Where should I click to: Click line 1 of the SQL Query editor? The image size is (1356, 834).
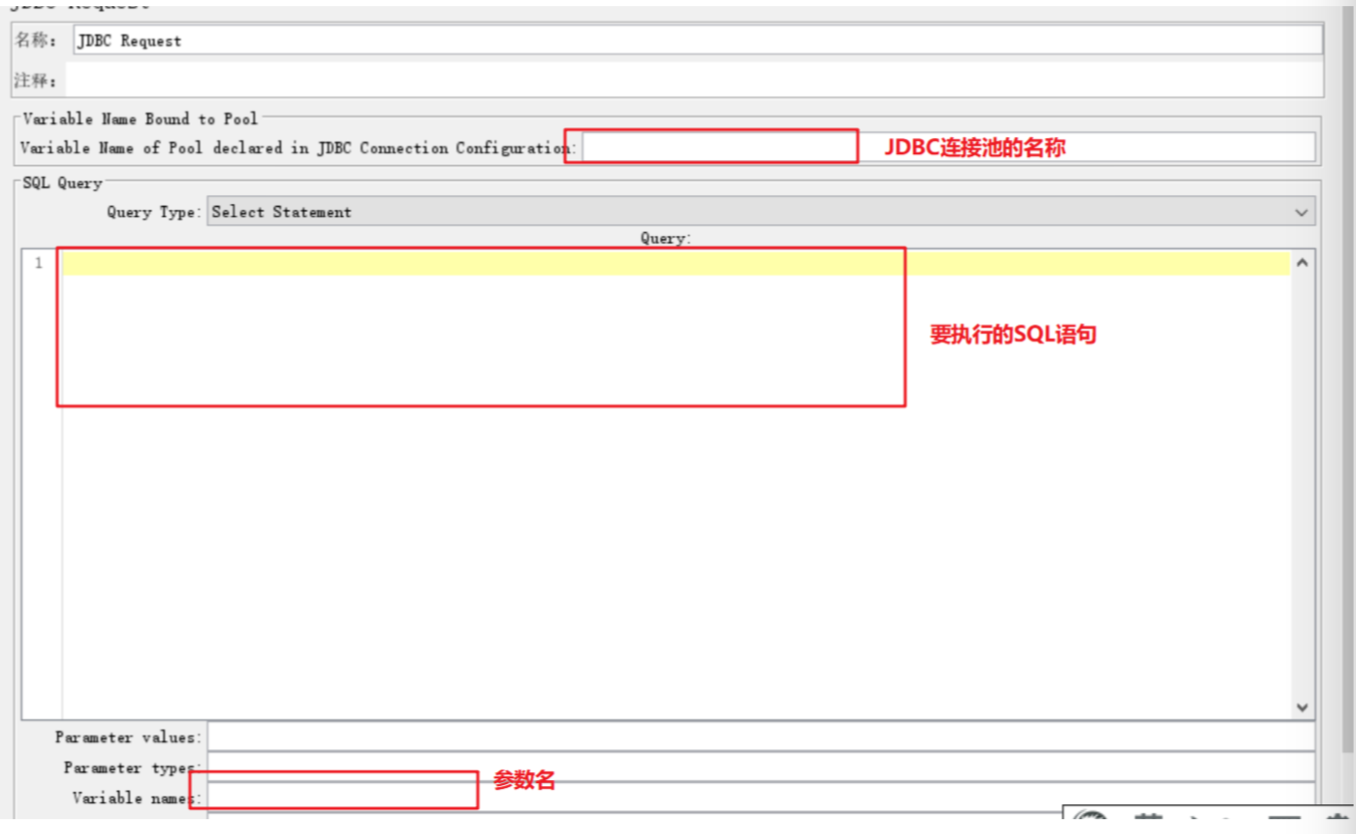(676, 263)
